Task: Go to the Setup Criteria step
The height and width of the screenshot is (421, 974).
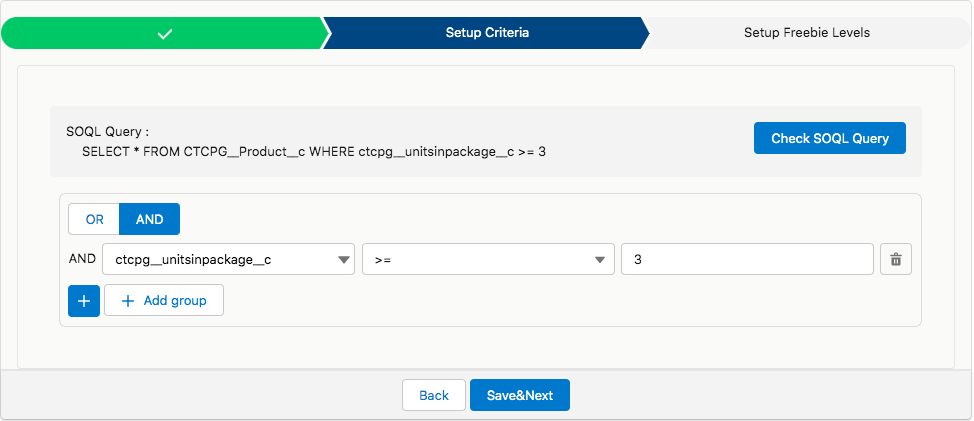Action: [x=487, y=33]
